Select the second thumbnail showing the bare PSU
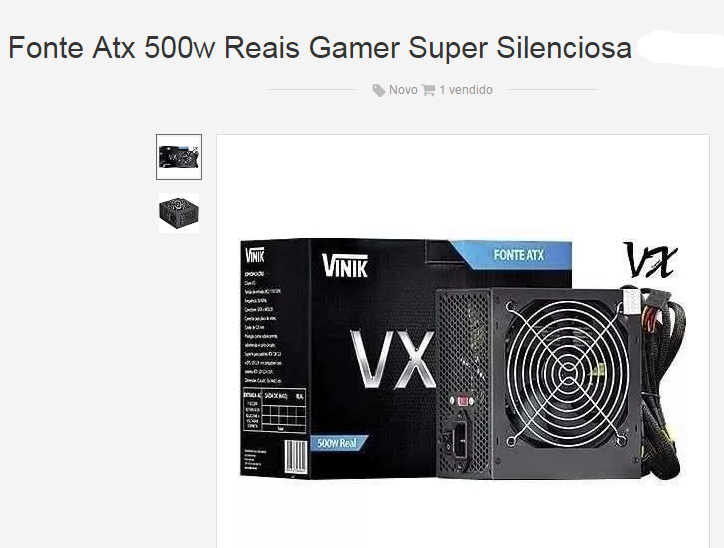Image resolution: width=724 pixels, height=548 pixels. pos(179,213)
